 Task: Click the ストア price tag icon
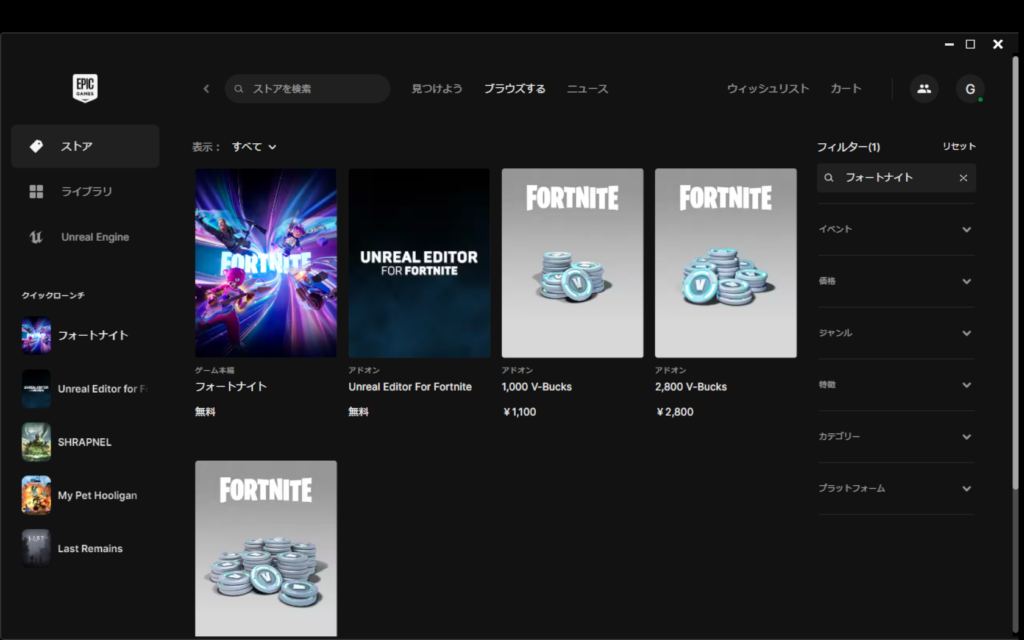click(37, 146)
